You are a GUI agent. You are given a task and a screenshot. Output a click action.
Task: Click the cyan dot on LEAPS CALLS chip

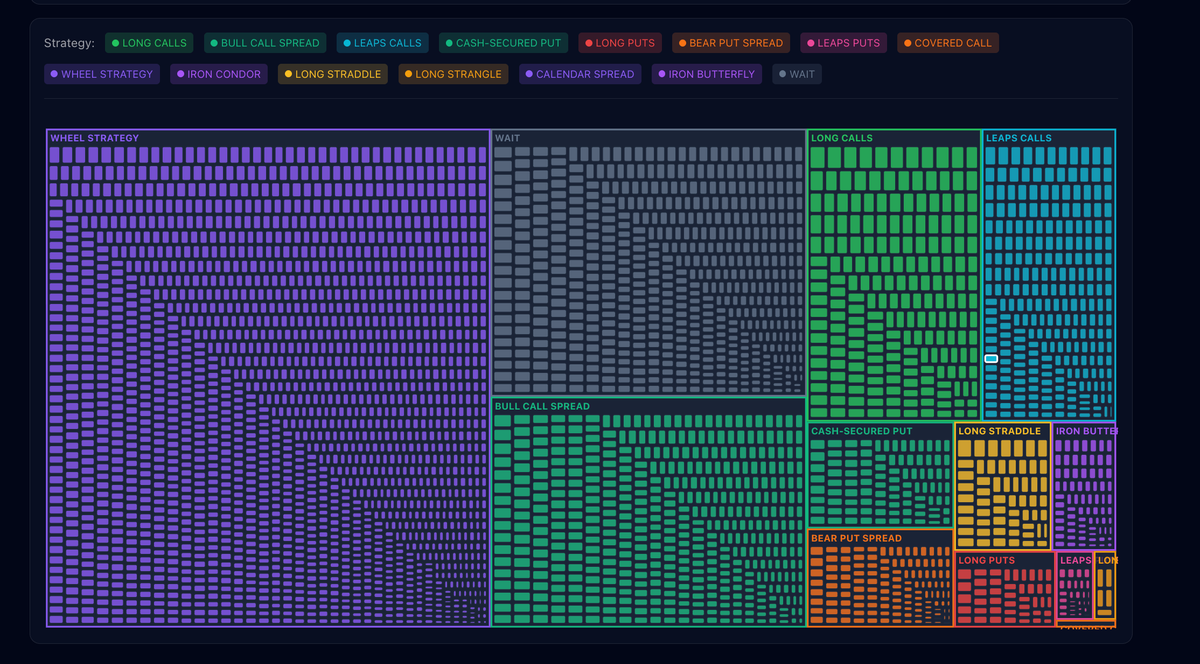[348, 43]
